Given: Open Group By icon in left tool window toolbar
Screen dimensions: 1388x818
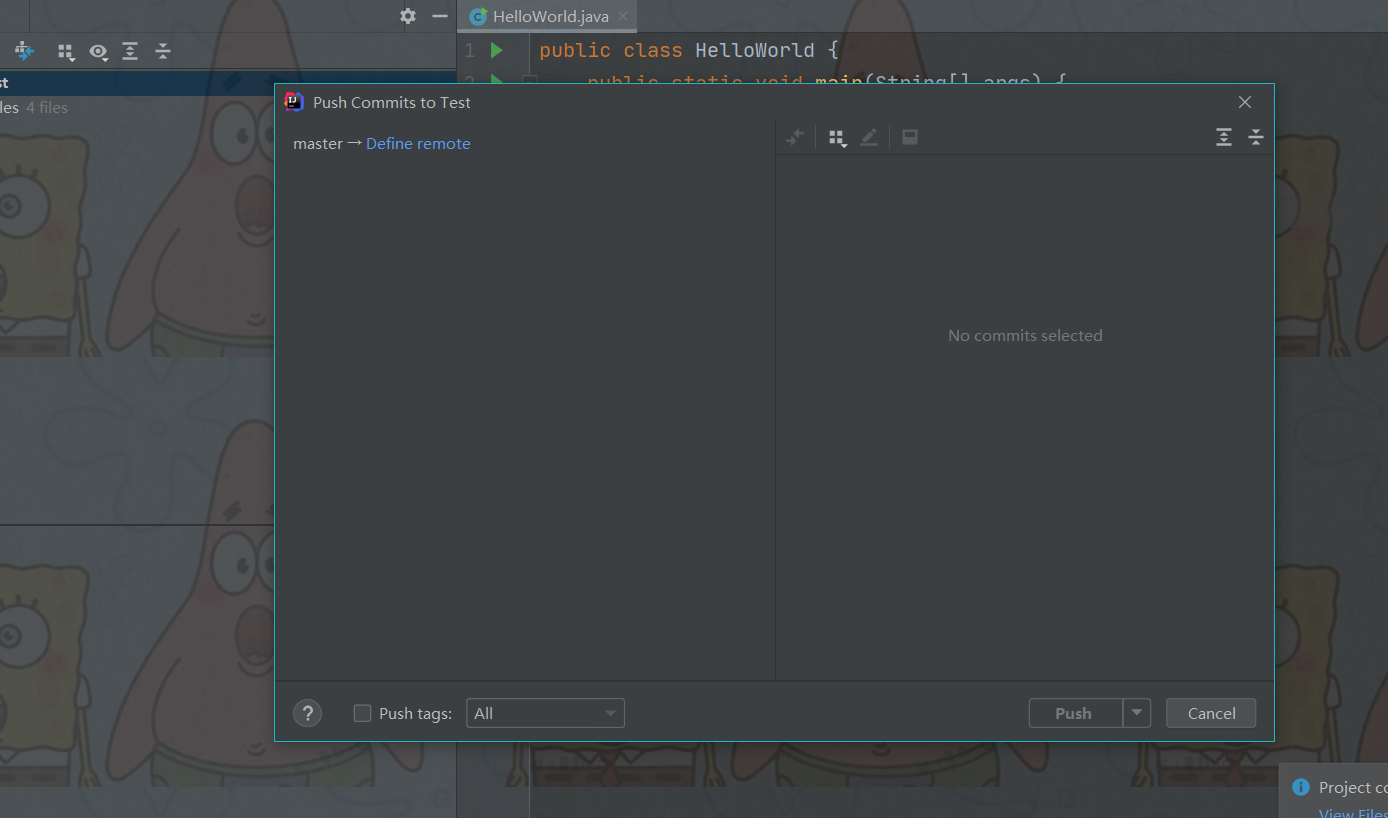Looking at the screenshot, I should (66, 52).
